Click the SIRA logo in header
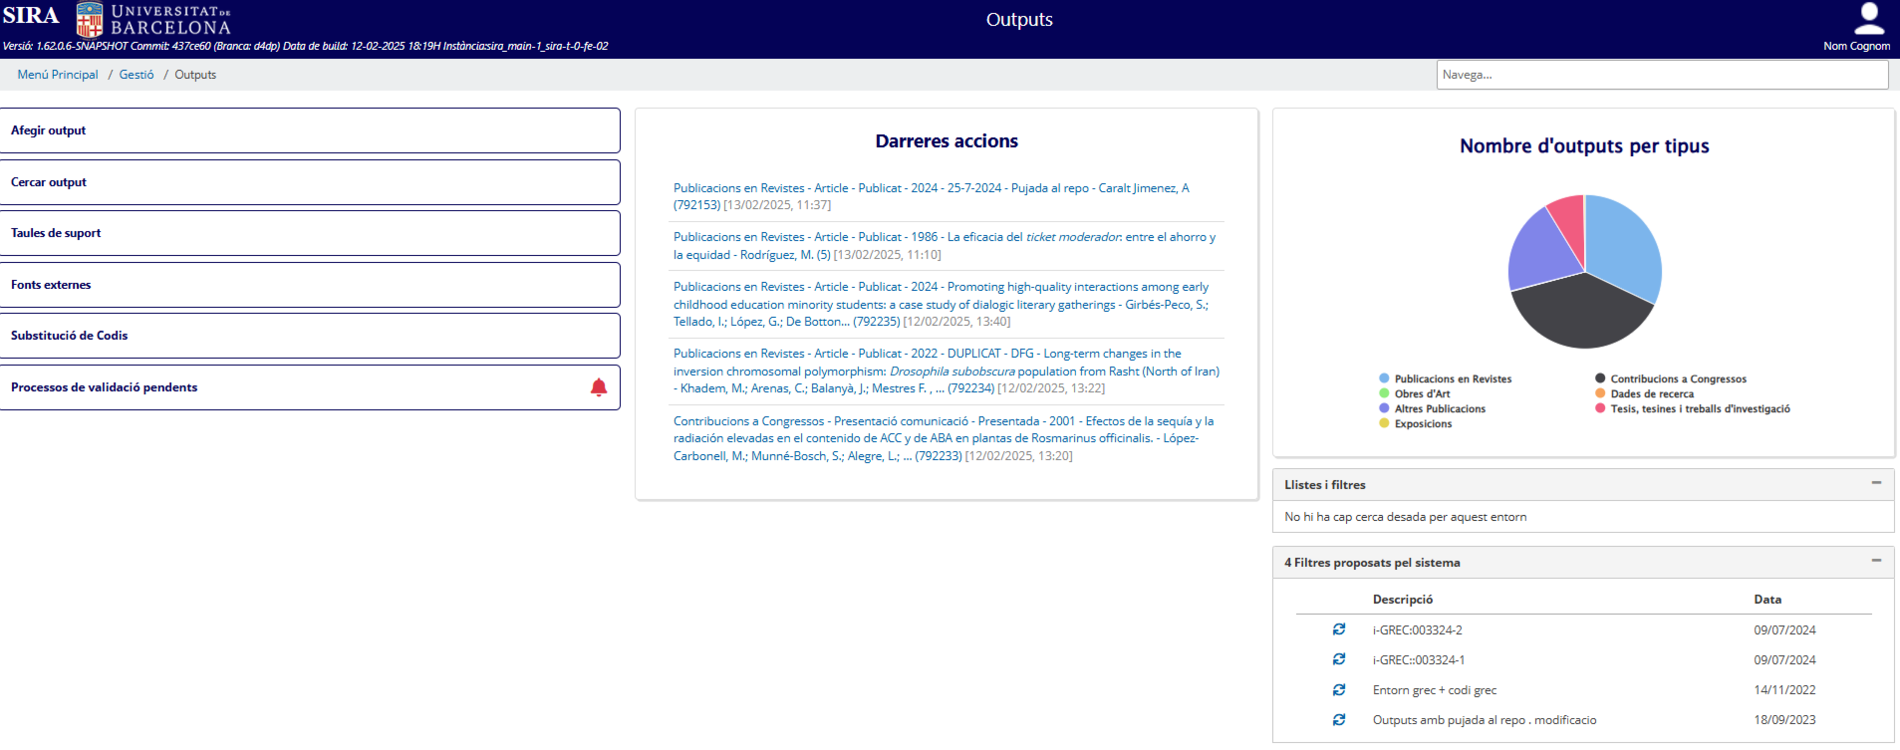This screenshot has height=750, width=1900. [31, 16]
